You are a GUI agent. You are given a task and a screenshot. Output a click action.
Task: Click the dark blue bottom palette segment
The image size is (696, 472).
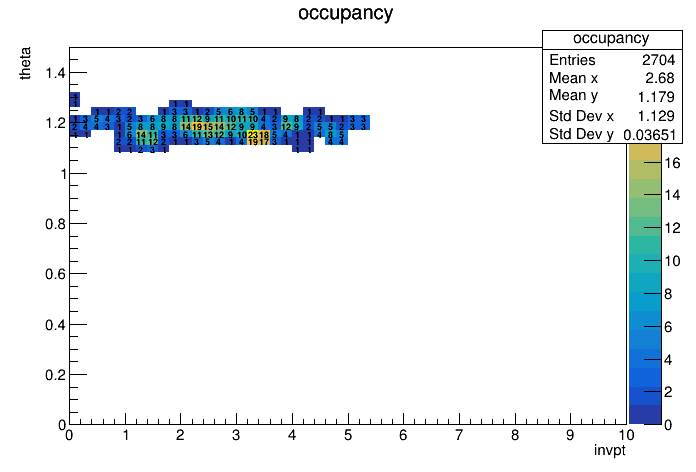coord(645,415)
